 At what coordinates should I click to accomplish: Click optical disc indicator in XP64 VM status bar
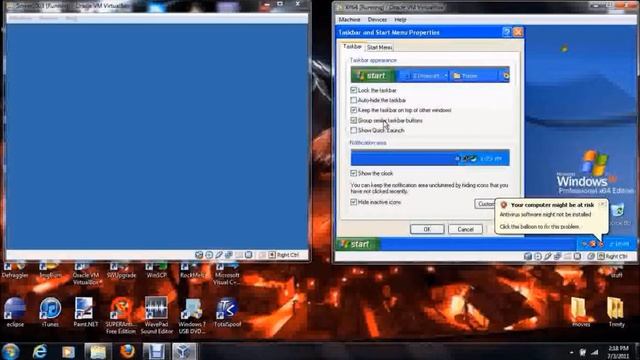point(538,256)
